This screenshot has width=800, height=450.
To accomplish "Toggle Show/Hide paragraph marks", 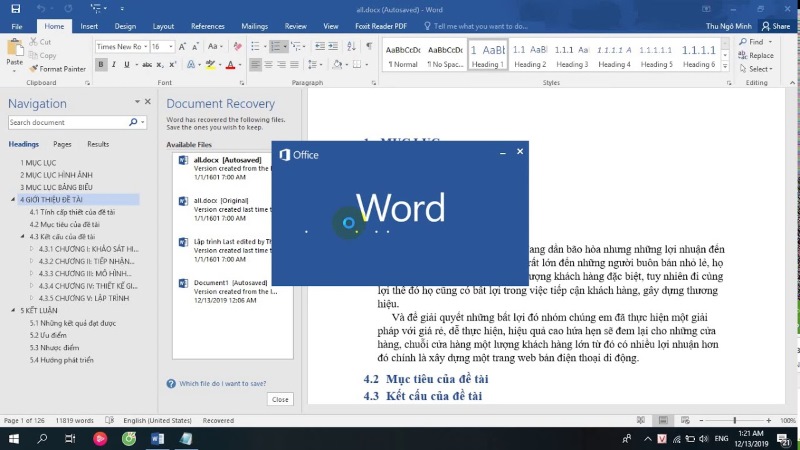I will coord(369,46).
